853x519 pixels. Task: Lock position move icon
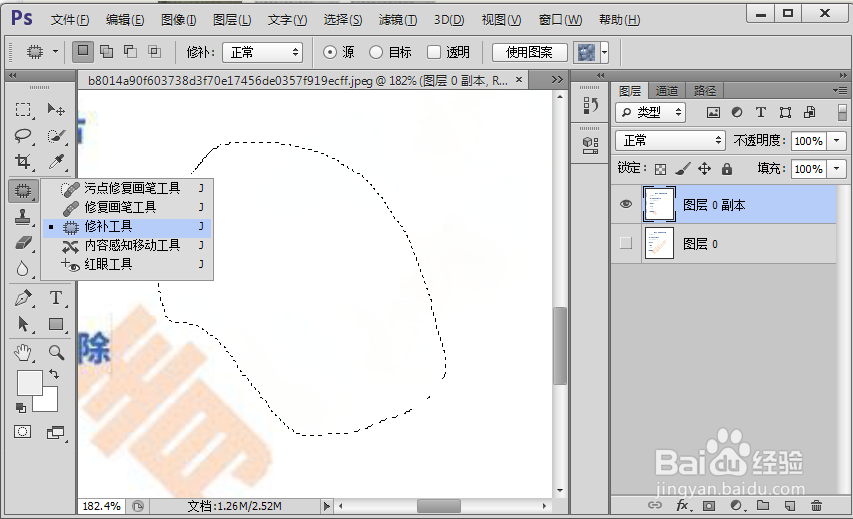click(704, 169)
